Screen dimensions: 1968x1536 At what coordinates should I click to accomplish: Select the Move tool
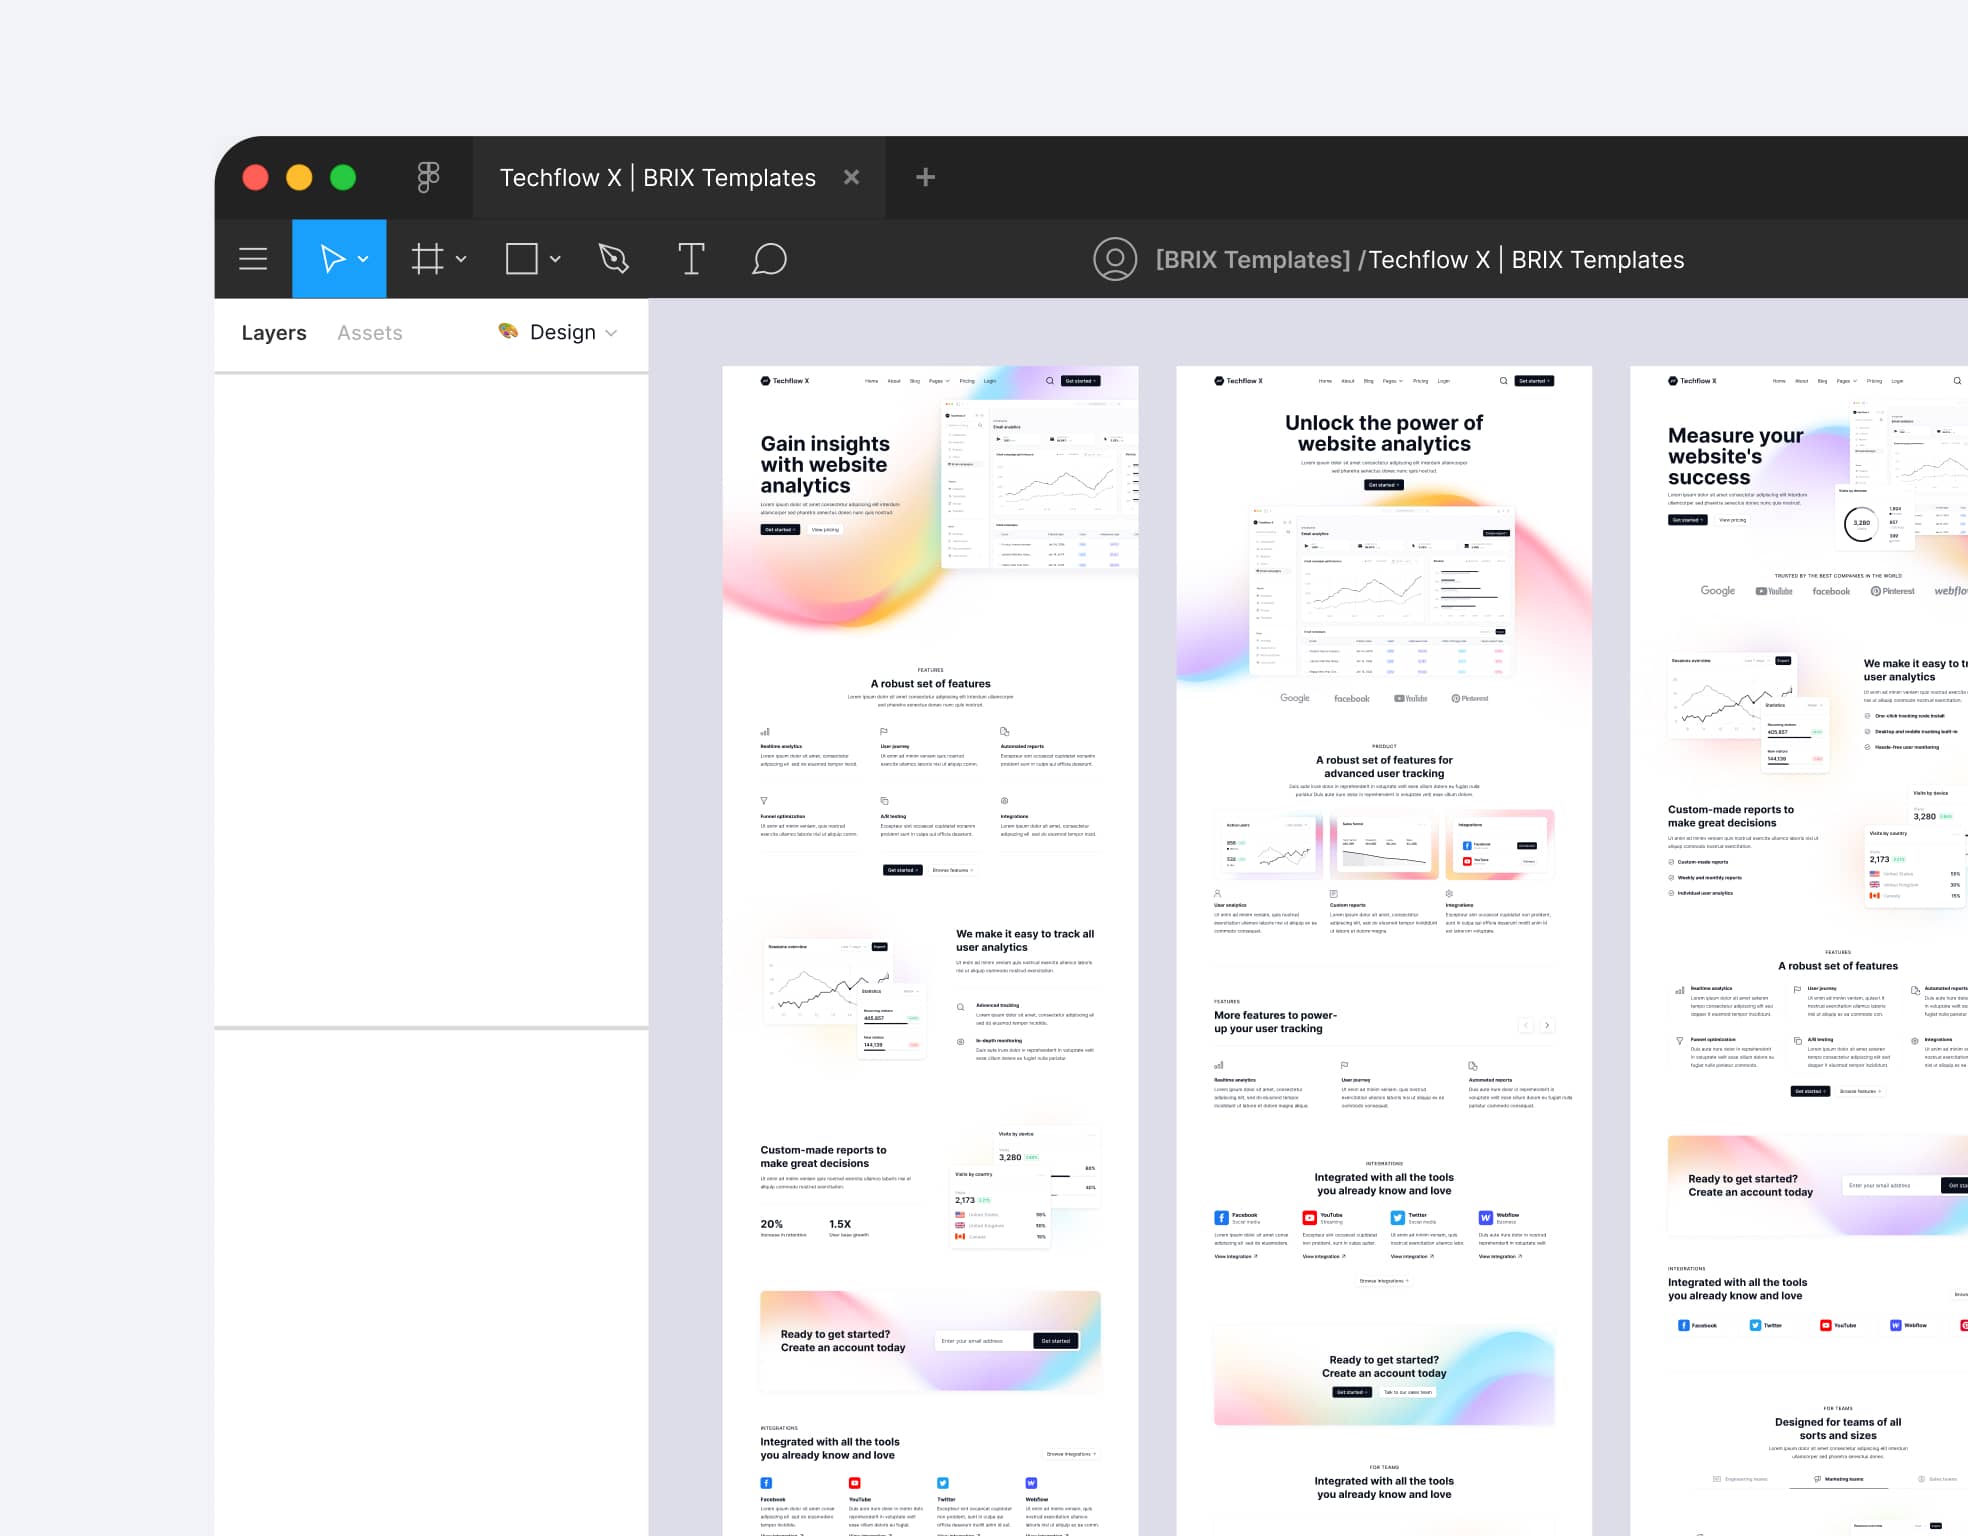(332, 259)
